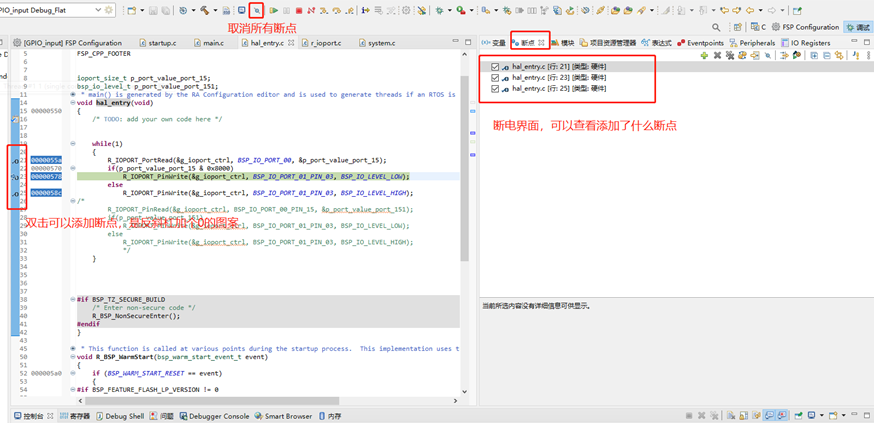
Task: Open the Back arrow history dropdown
Action: coord(760,10)
